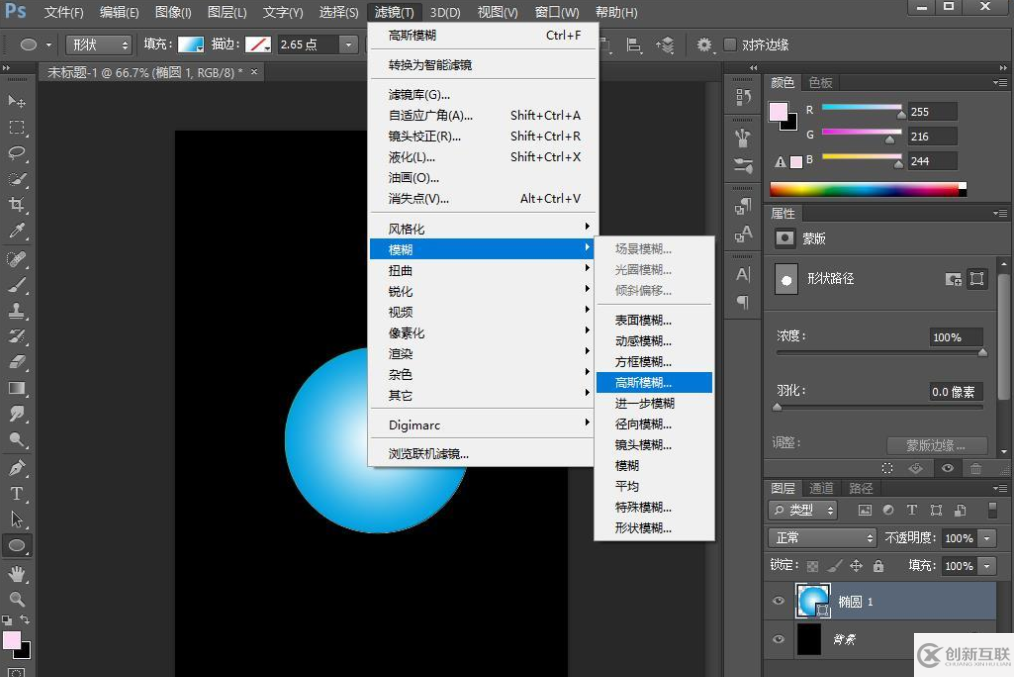The height and width of the screenshot is (677, 1014).
Task: Click 浏览联机滤镜... menu entry
Action: click(x=428, y=454)
